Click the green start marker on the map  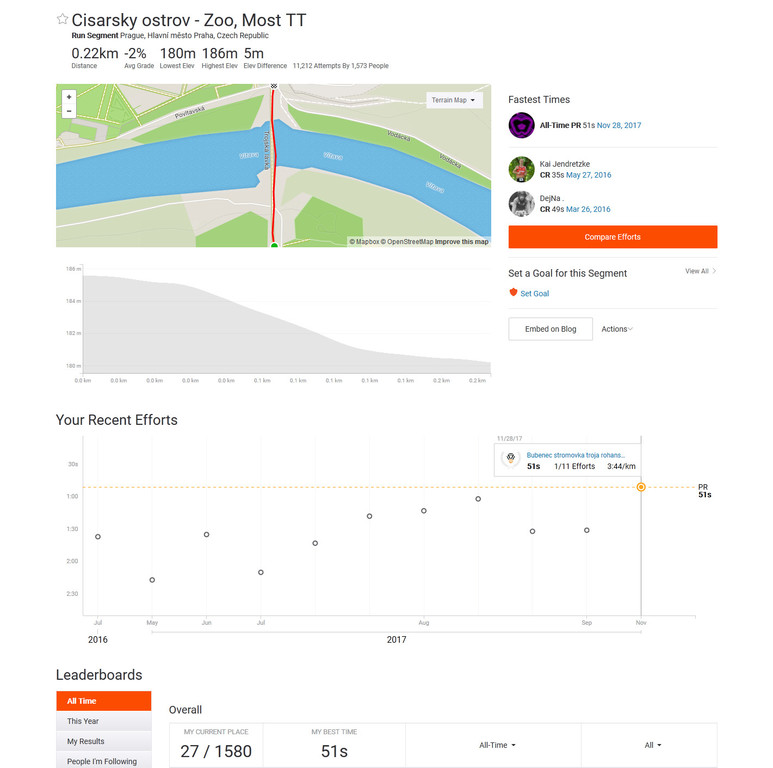tap(274, 244)
